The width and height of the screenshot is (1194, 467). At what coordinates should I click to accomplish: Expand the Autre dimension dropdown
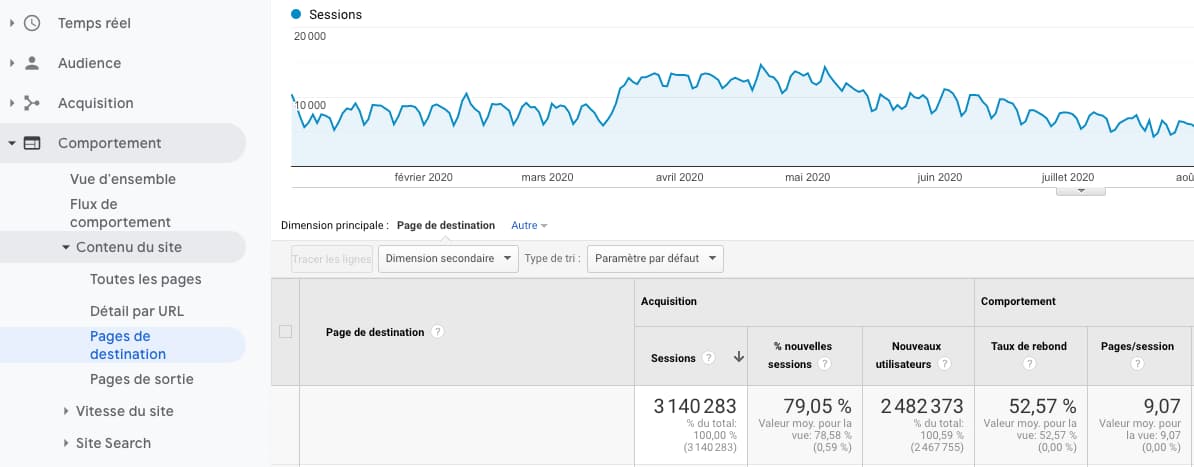[x=529, y=226]
